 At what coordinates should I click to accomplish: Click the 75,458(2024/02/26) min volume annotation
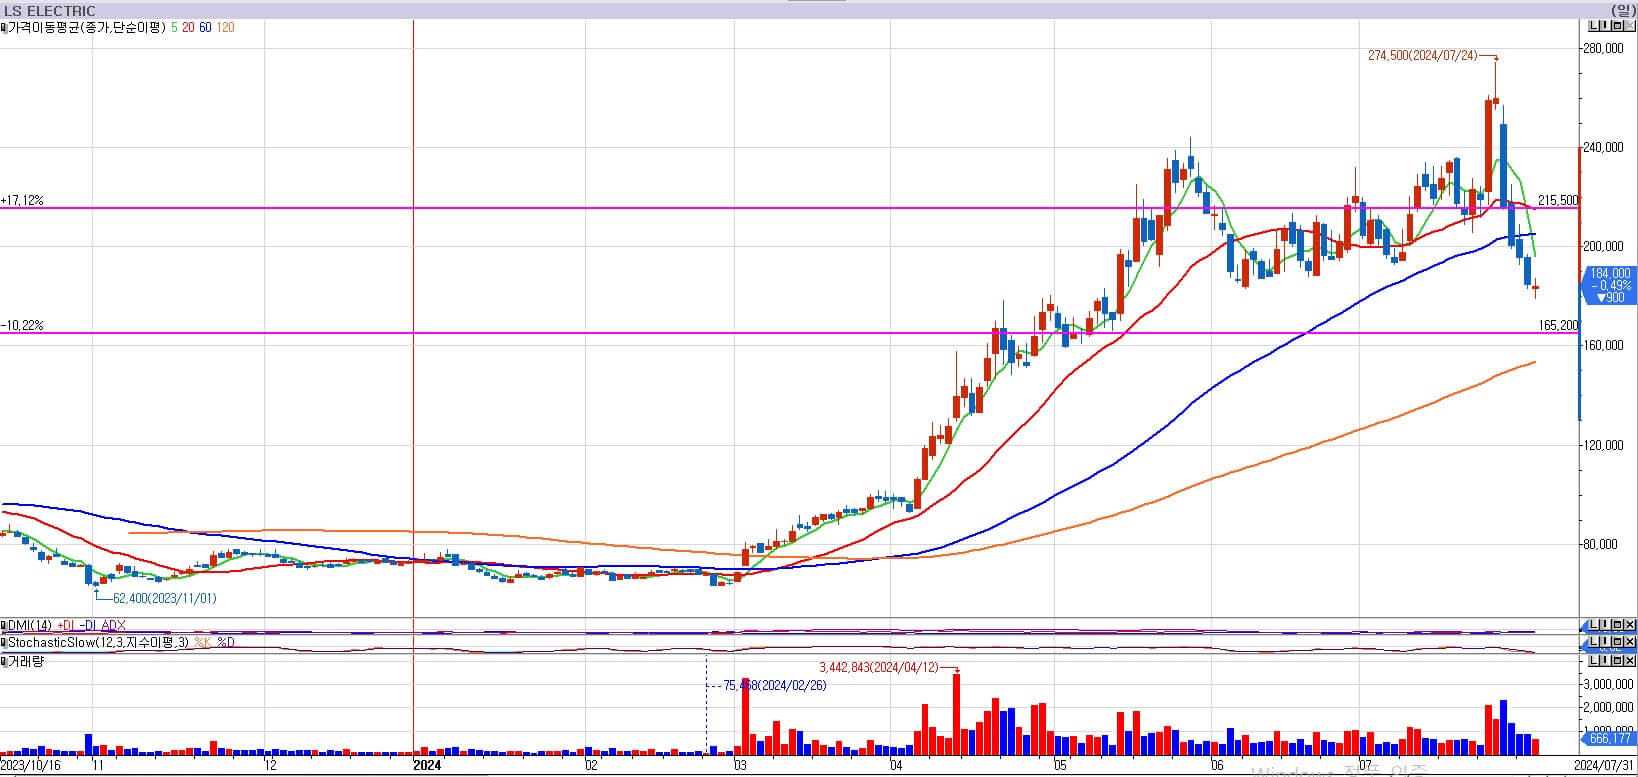pyautogui.click(x=774, y=686)
